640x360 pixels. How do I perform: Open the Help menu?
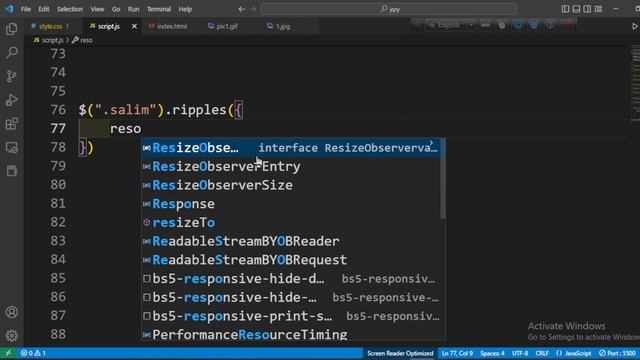(185, 9)
